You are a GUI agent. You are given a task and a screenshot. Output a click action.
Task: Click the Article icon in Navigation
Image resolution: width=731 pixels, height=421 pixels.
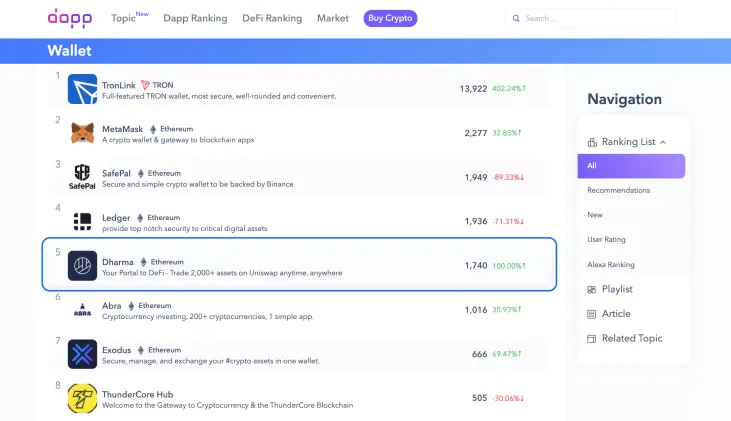[x=592, y=314]
